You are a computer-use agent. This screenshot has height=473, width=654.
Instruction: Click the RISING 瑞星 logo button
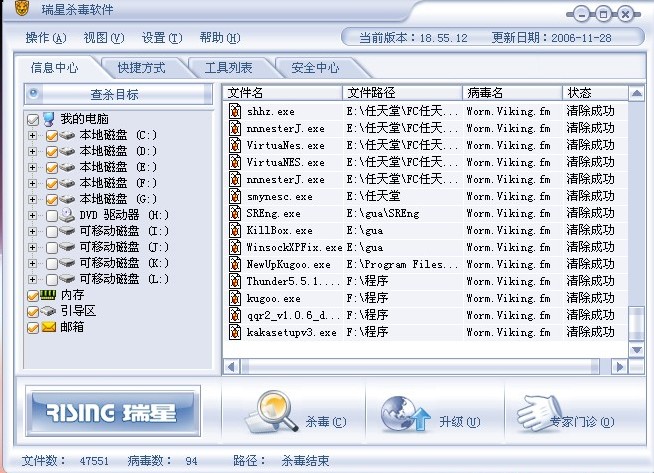pyautogui.click(x=113, y=411)
